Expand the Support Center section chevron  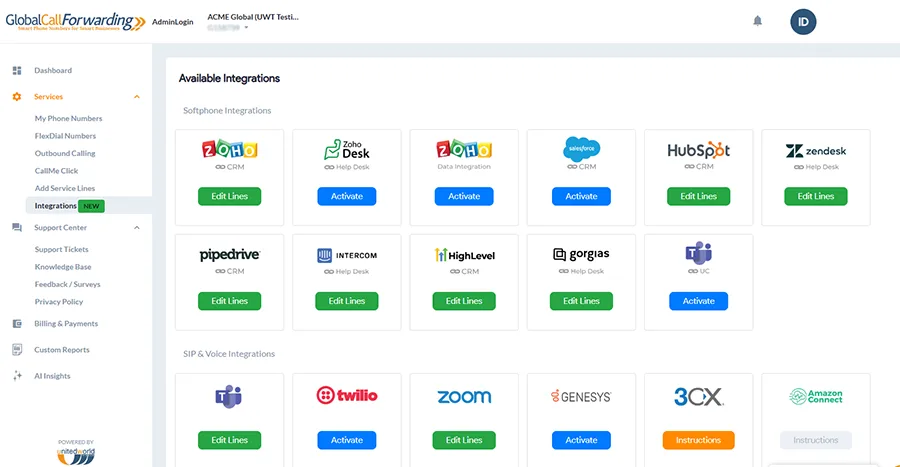coord(137,228)
